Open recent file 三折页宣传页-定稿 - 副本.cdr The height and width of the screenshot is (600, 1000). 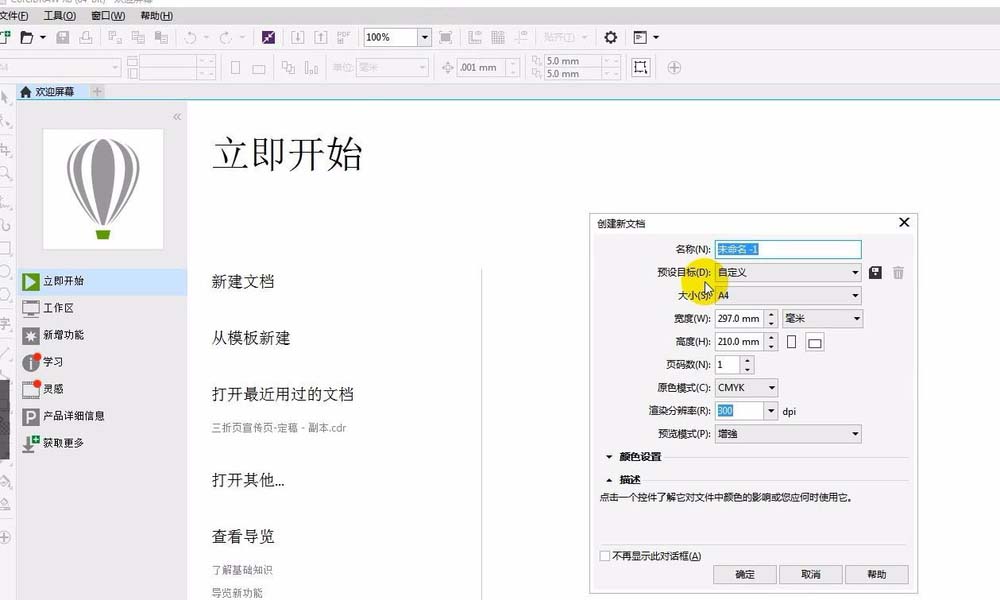pyautogui.click(x=279, y=428)
